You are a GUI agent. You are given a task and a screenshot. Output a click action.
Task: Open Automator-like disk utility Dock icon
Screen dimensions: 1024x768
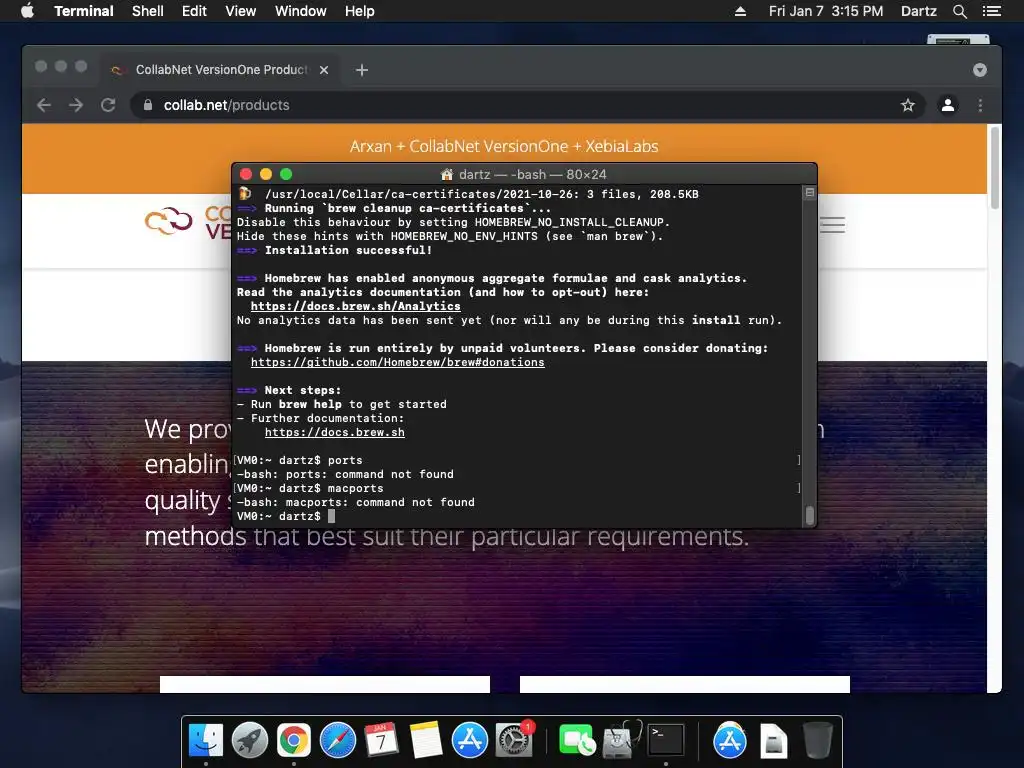[621, 741]
